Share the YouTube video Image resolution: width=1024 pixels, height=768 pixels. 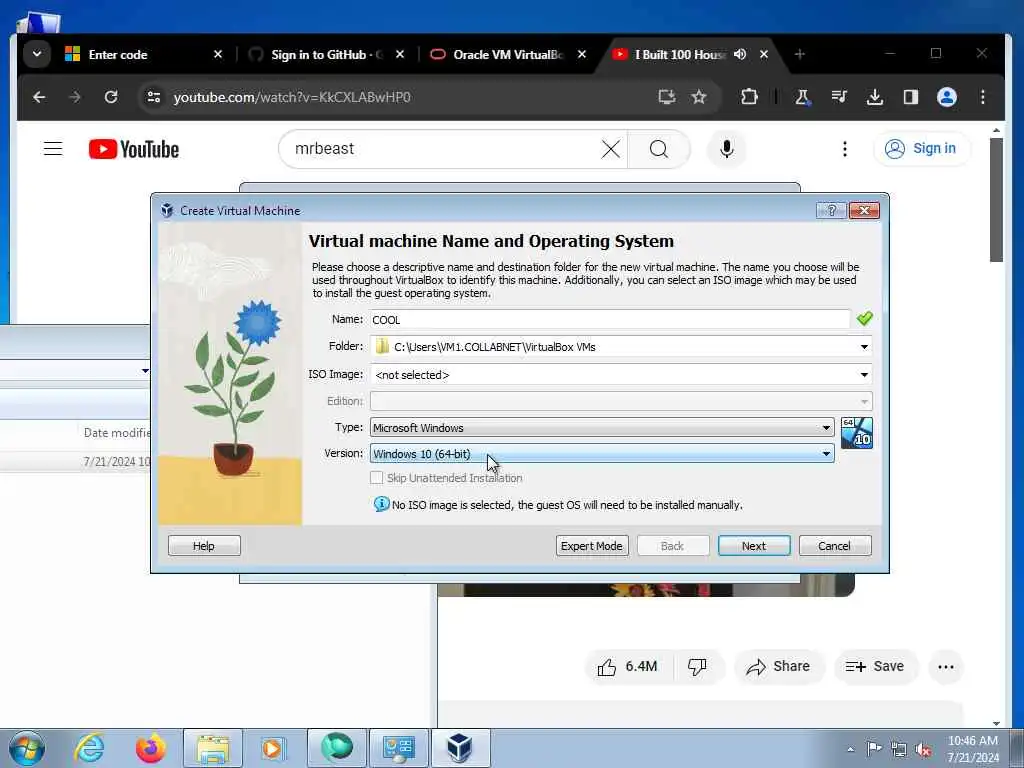(x=778, y=667)
